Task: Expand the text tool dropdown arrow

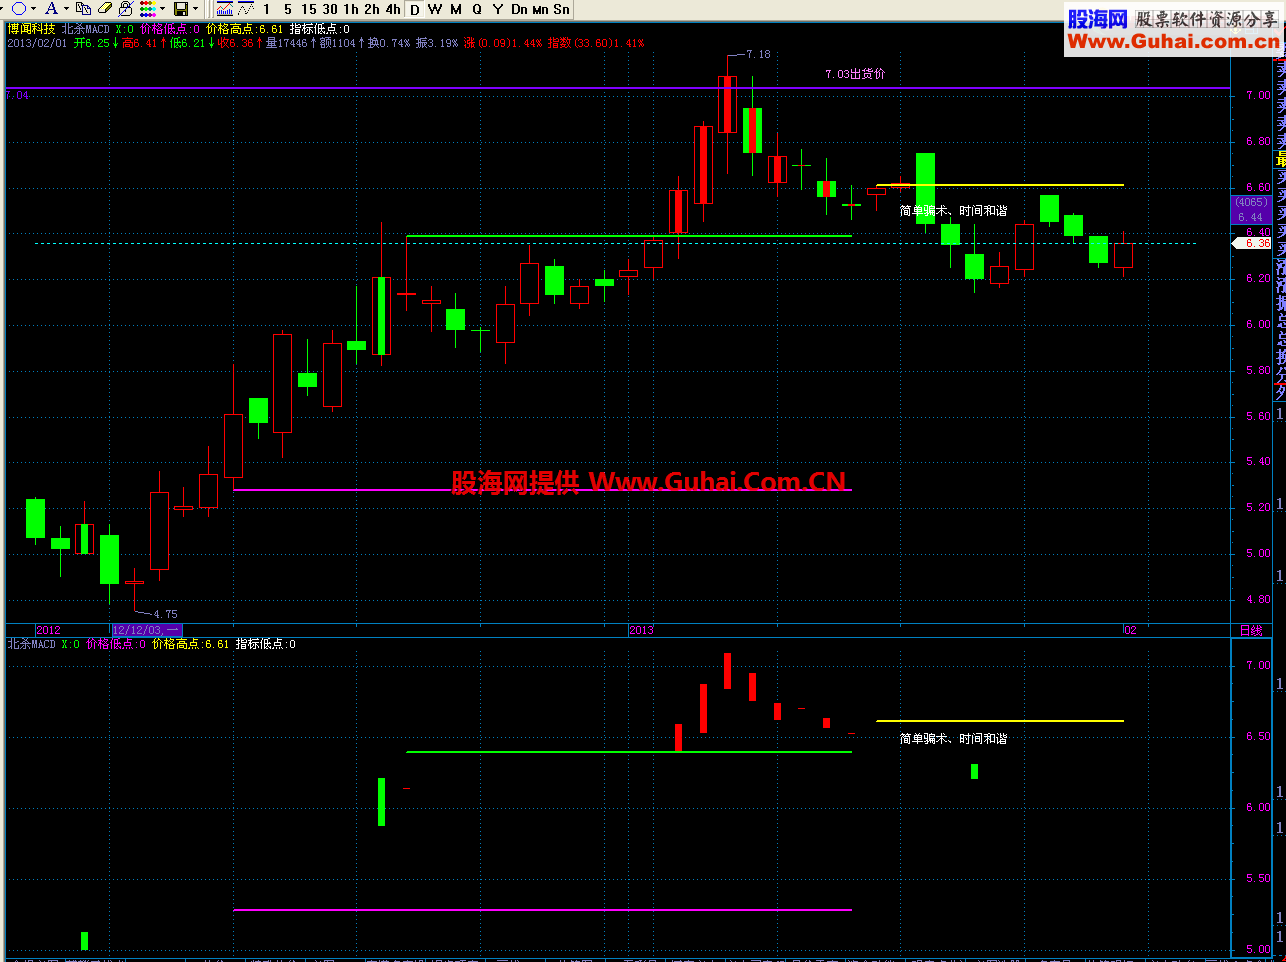Action: coord(66,9)
